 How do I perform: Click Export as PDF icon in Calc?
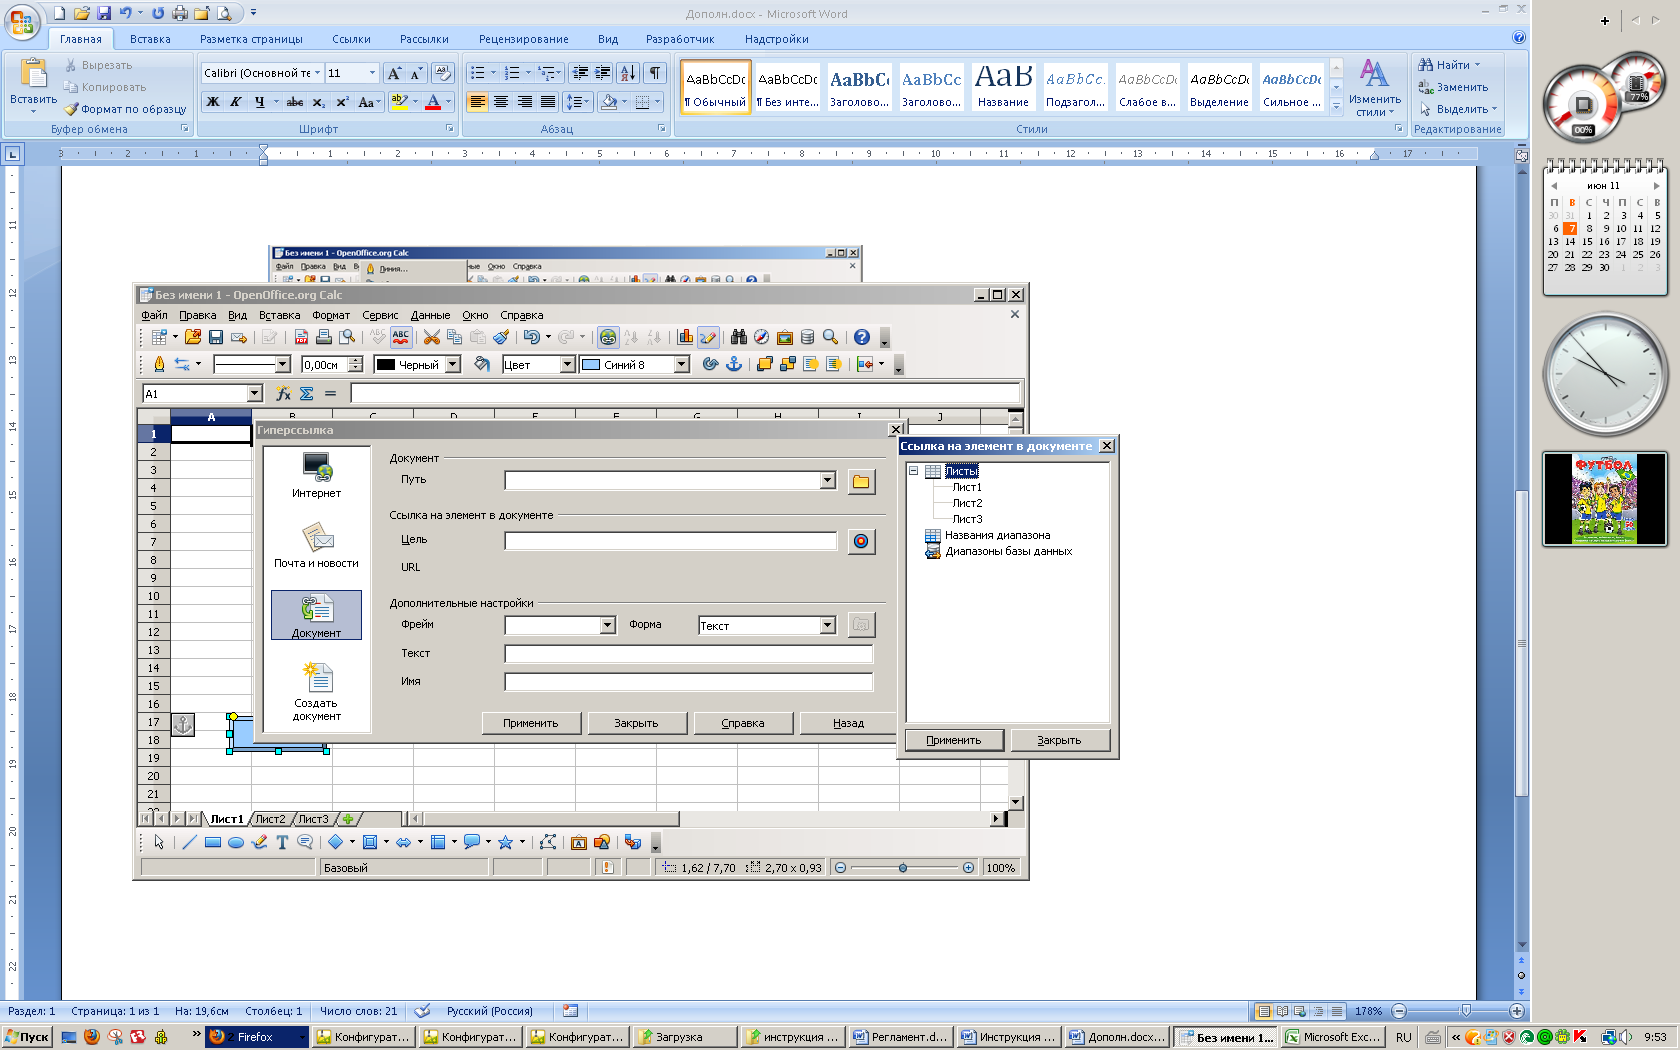point(301,337)
